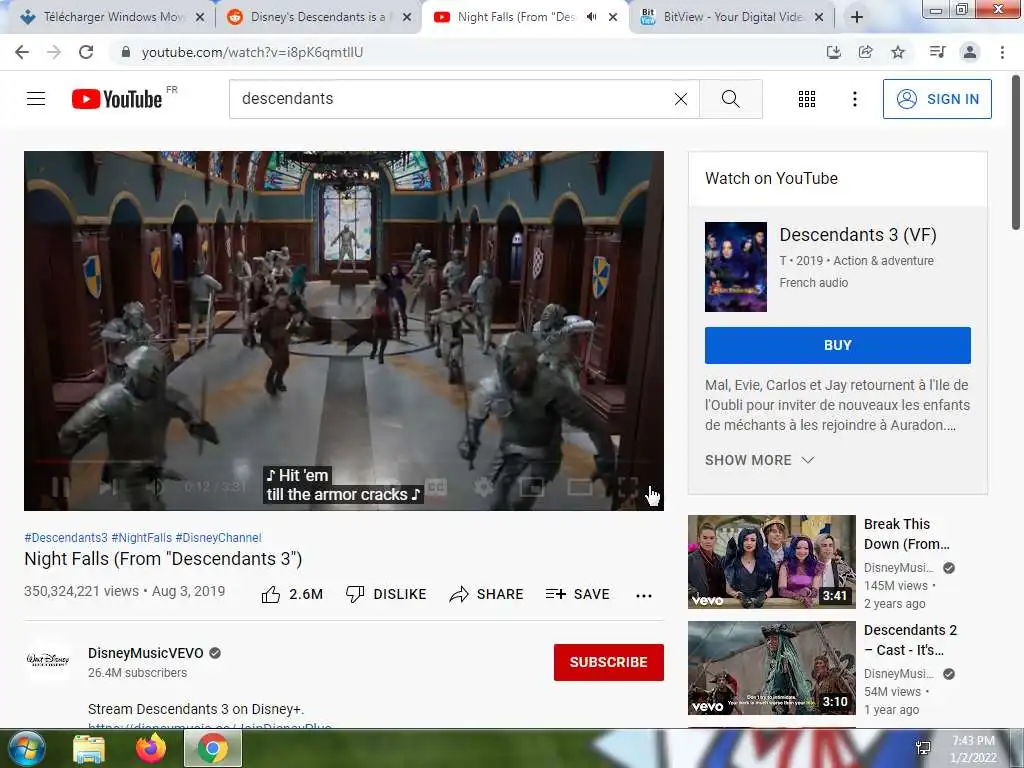Viewport: 1024px width, 768px height.
Task: Launch Firefox from the taskbar
Action: pyautogui.click(x=151, y=748)
